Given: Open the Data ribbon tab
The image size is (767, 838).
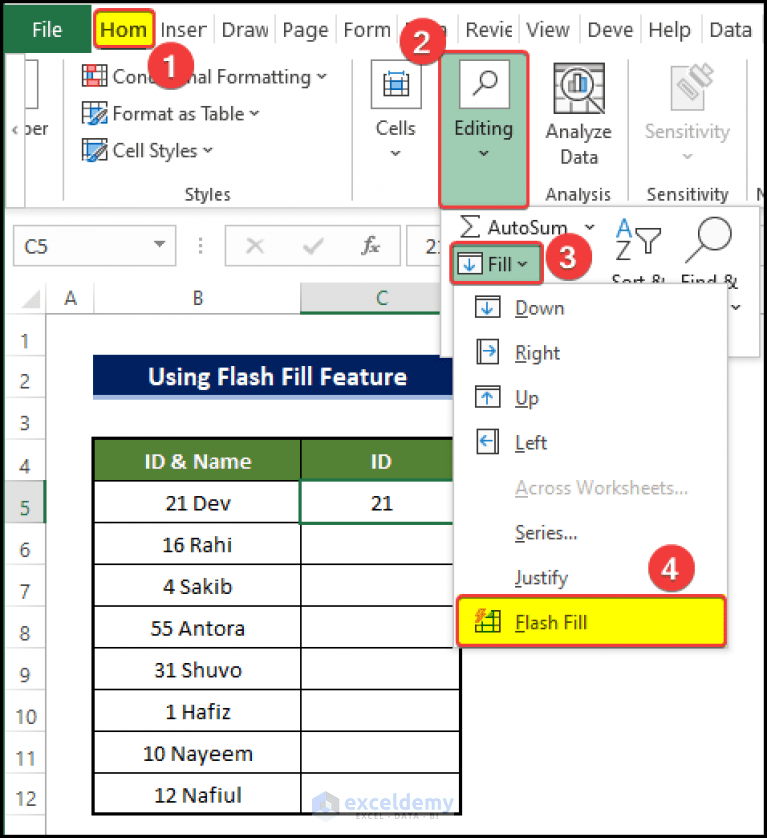Looking at the screenshot, I should point(730,30).
